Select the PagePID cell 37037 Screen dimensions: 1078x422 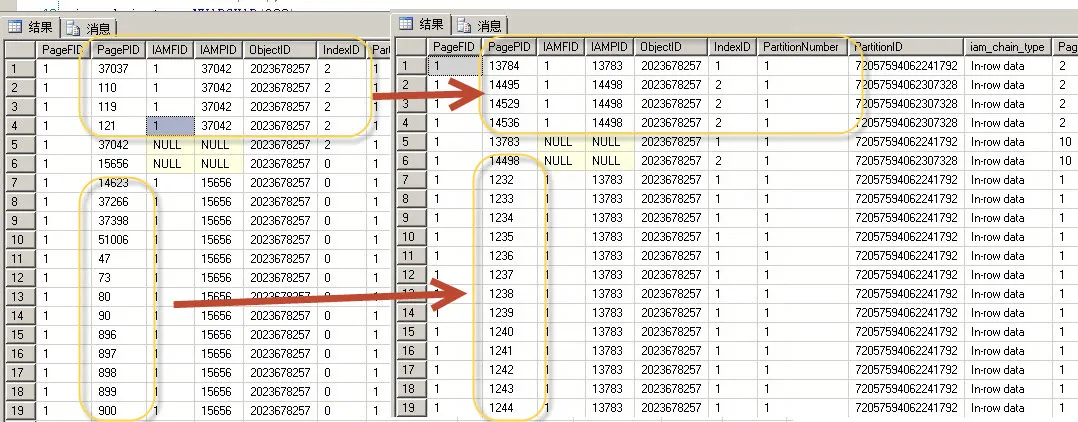click(118, 69)
